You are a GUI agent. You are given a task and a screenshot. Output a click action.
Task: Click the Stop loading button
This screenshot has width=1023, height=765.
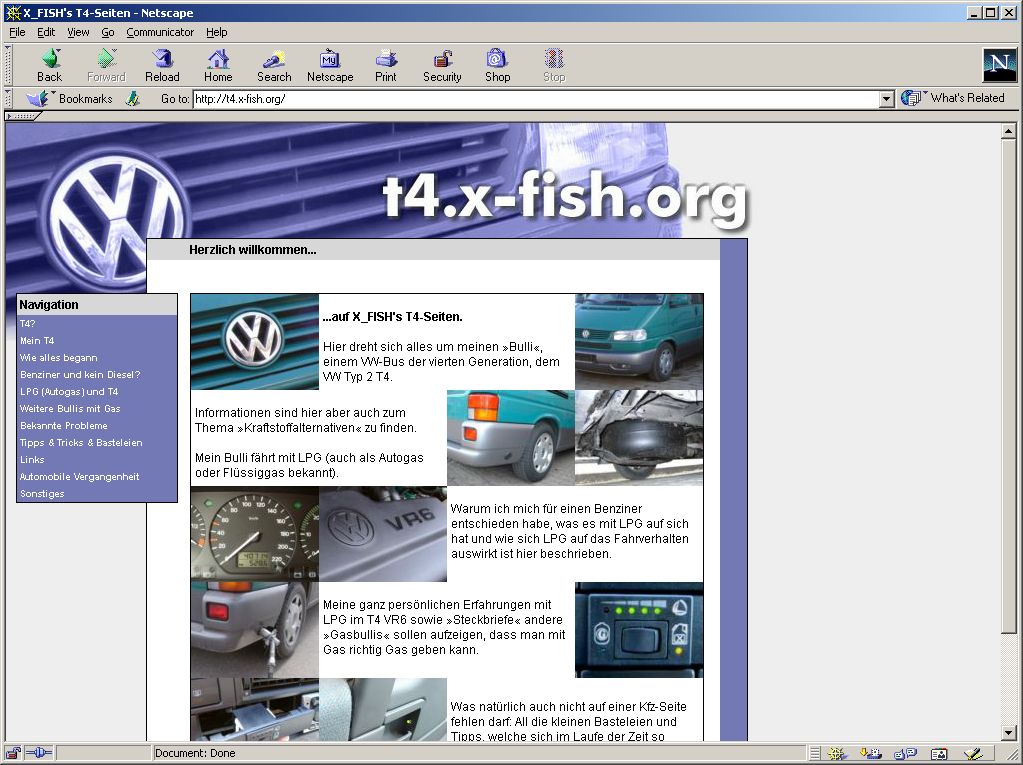(x=554, y=66)
